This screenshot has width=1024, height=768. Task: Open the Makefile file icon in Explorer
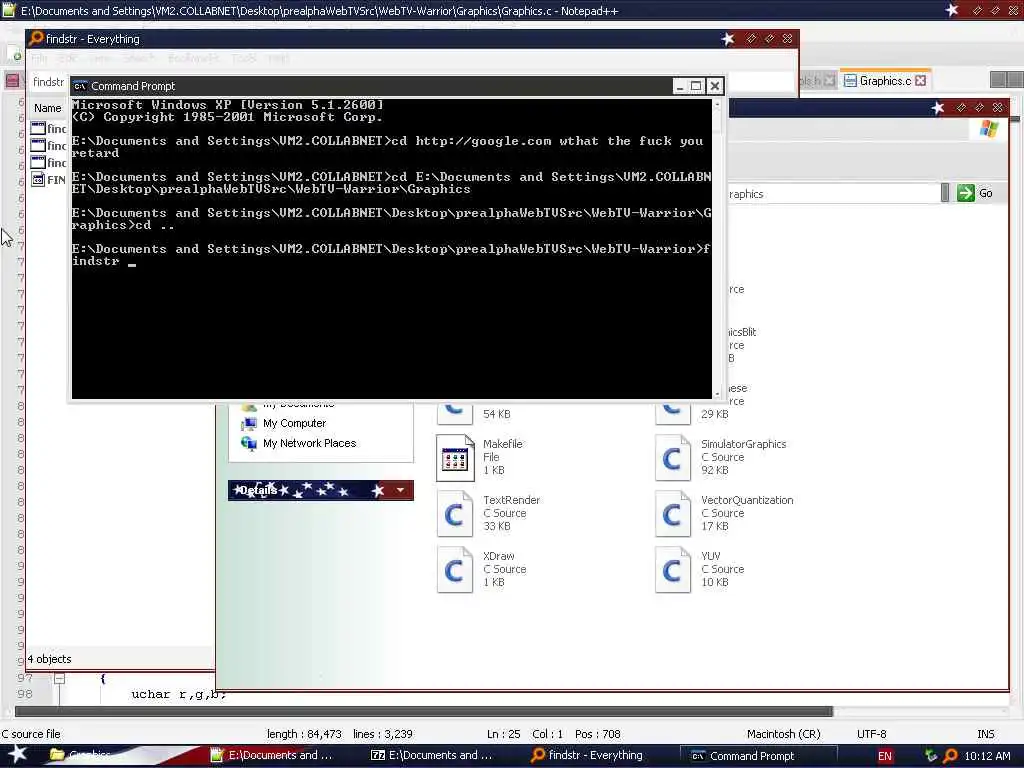(x=455, y=457)
